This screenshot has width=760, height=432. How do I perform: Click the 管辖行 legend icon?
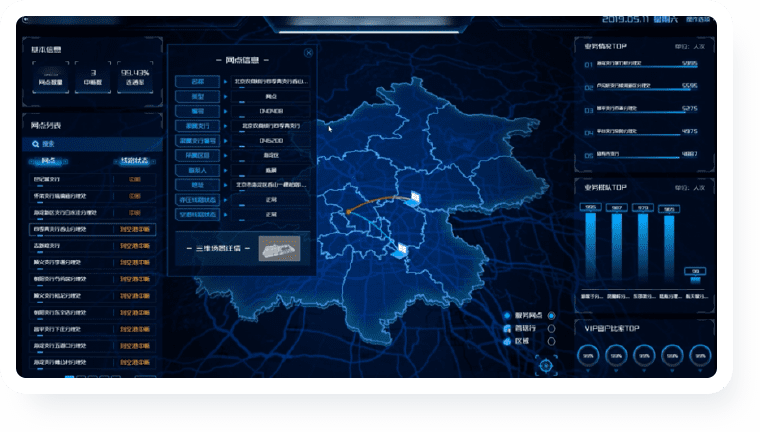click(507, 329)
